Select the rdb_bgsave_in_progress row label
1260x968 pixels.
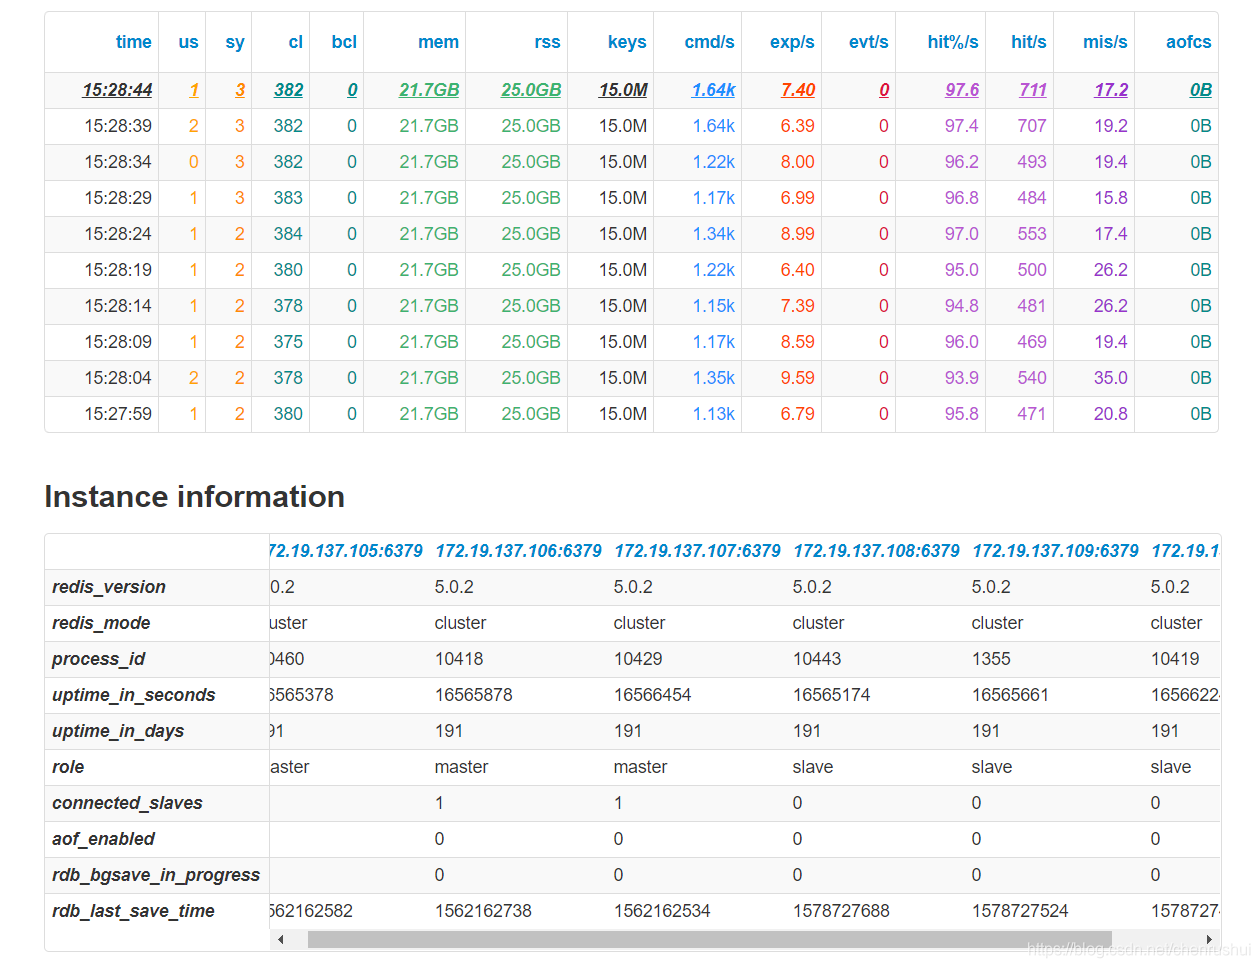tap(156, 875)
